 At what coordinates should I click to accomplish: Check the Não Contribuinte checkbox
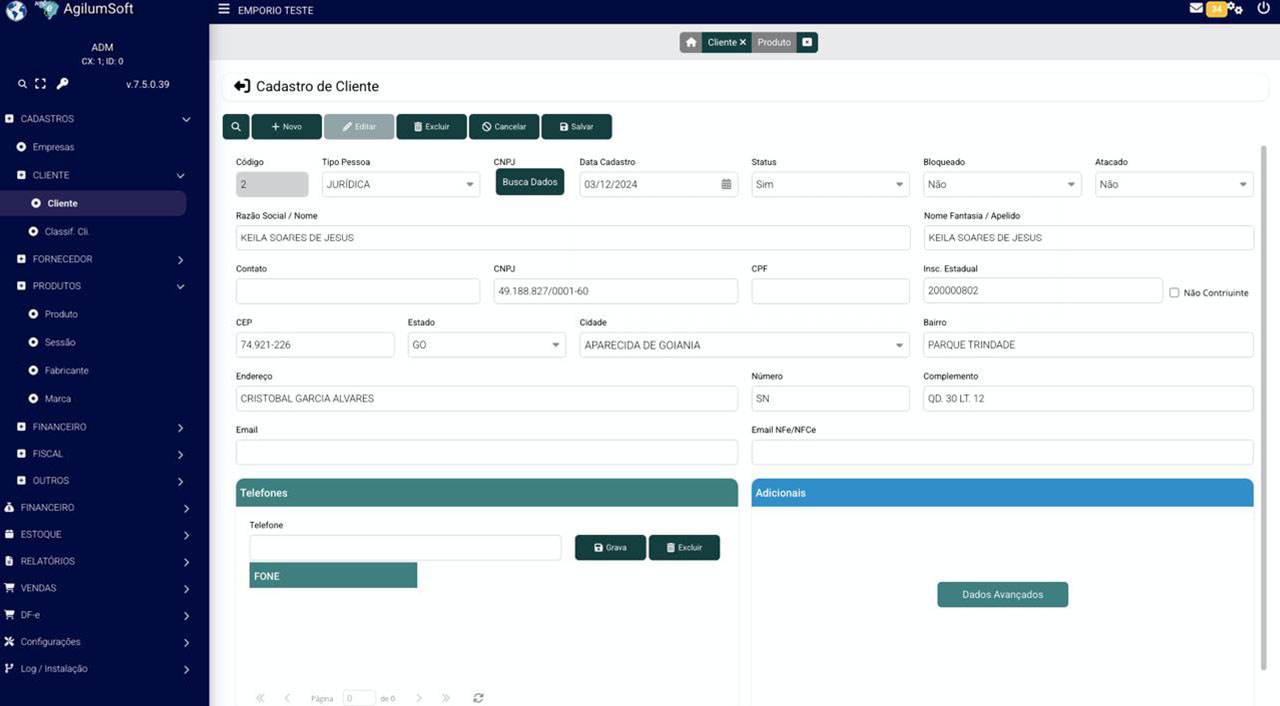[x=1174, y=292]
